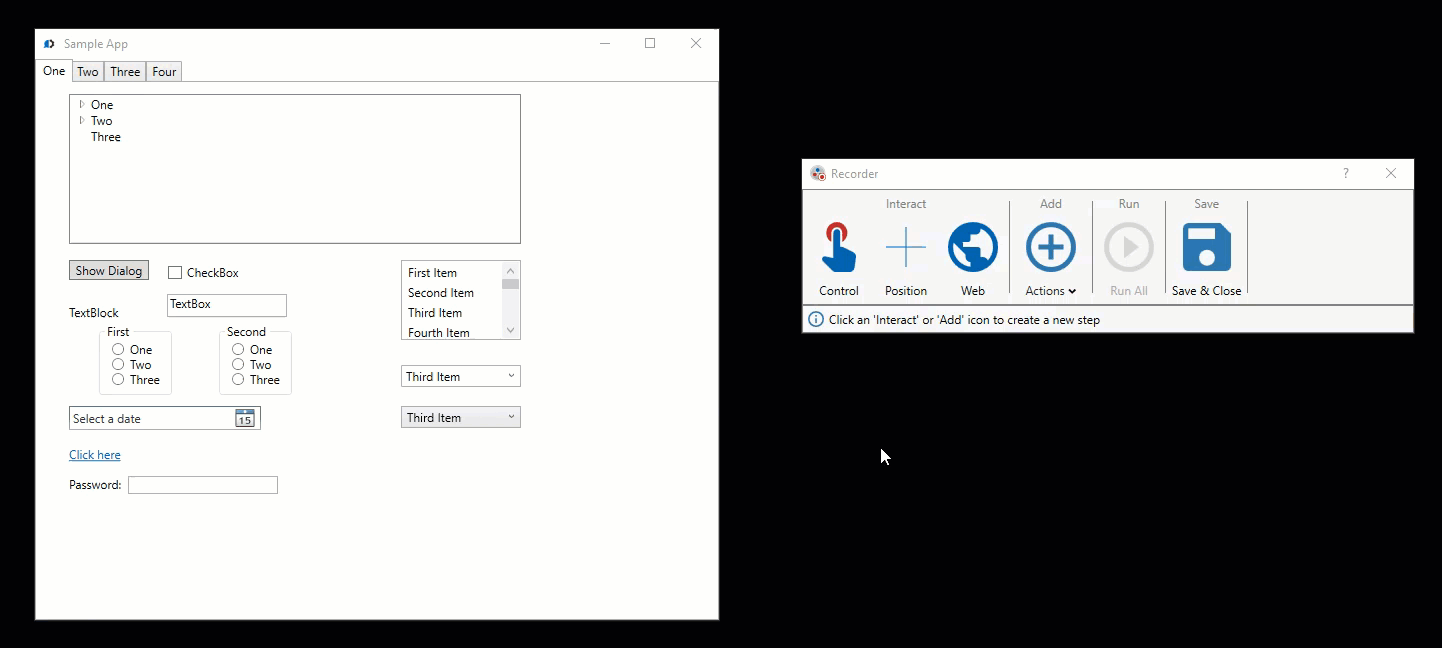This screenshot has width=1442, height=648.
Task: Select radio Three in the First group
Action: point(118,379)
